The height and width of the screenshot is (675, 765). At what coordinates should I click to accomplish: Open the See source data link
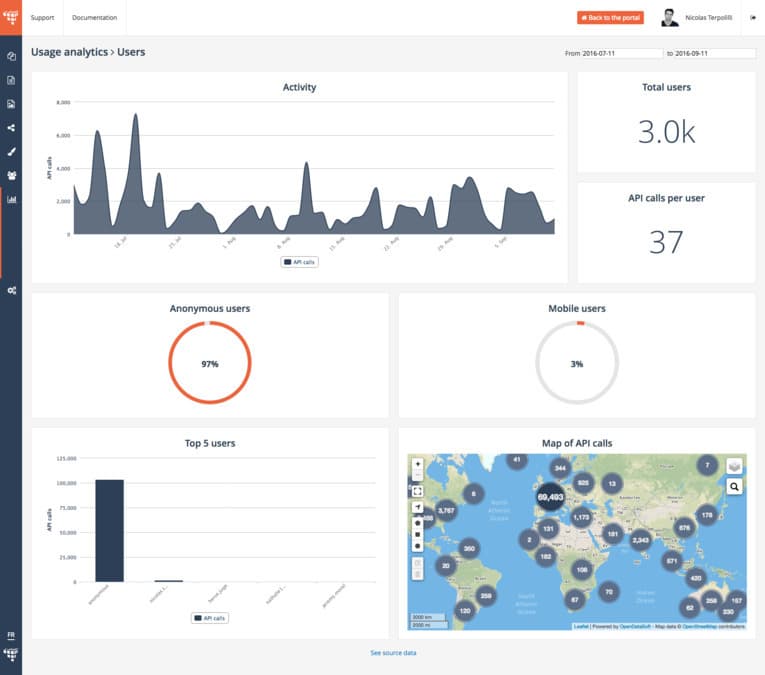click(393, 652)
